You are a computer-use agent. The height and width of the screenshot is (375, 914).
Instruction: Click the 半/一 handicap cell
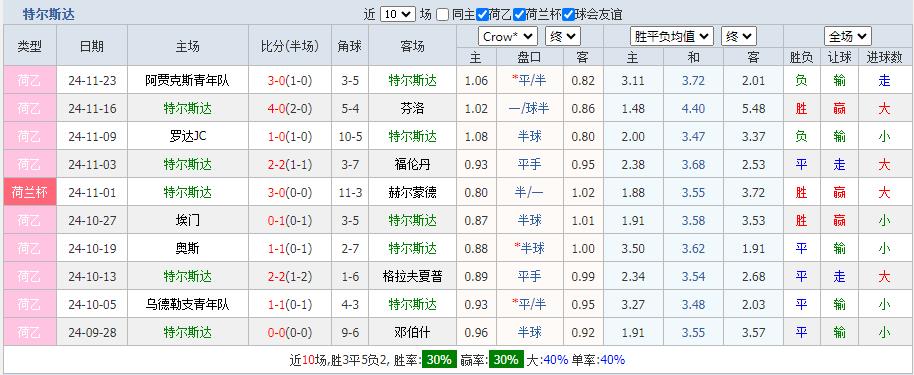tap(529, 192)
